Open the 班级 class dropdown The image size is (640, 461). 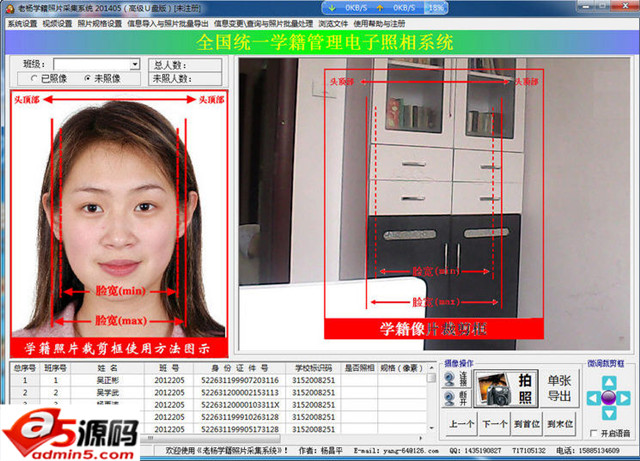(132, 65)
